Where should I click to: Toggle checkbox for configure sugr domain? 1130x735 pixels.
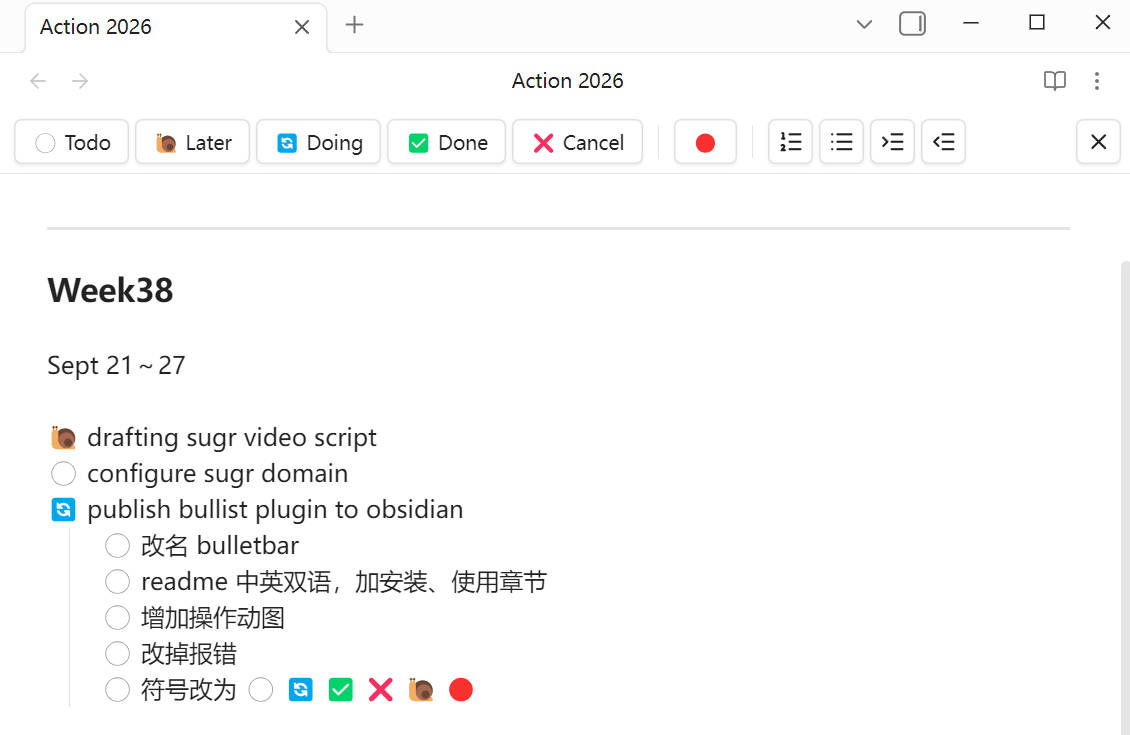63,473
